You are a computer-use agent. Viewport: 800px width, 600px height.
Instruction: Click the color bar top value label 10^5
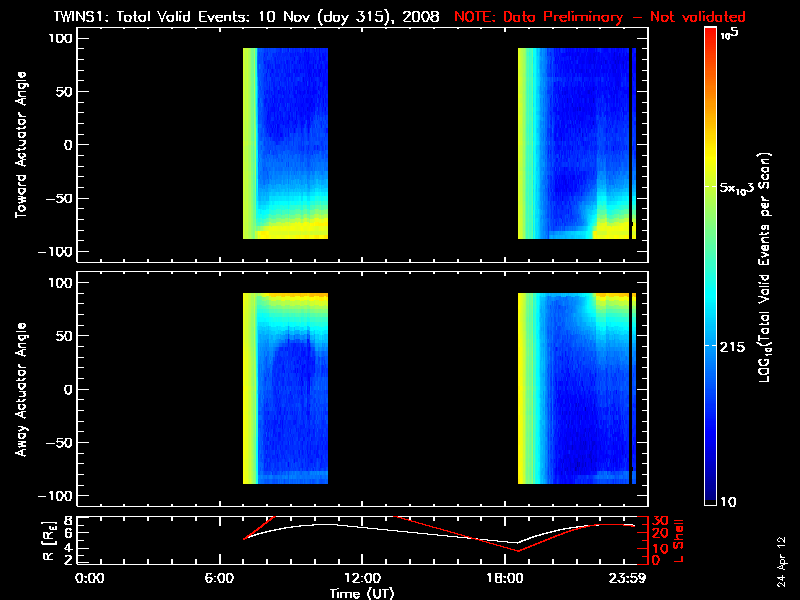pos(730,34)
